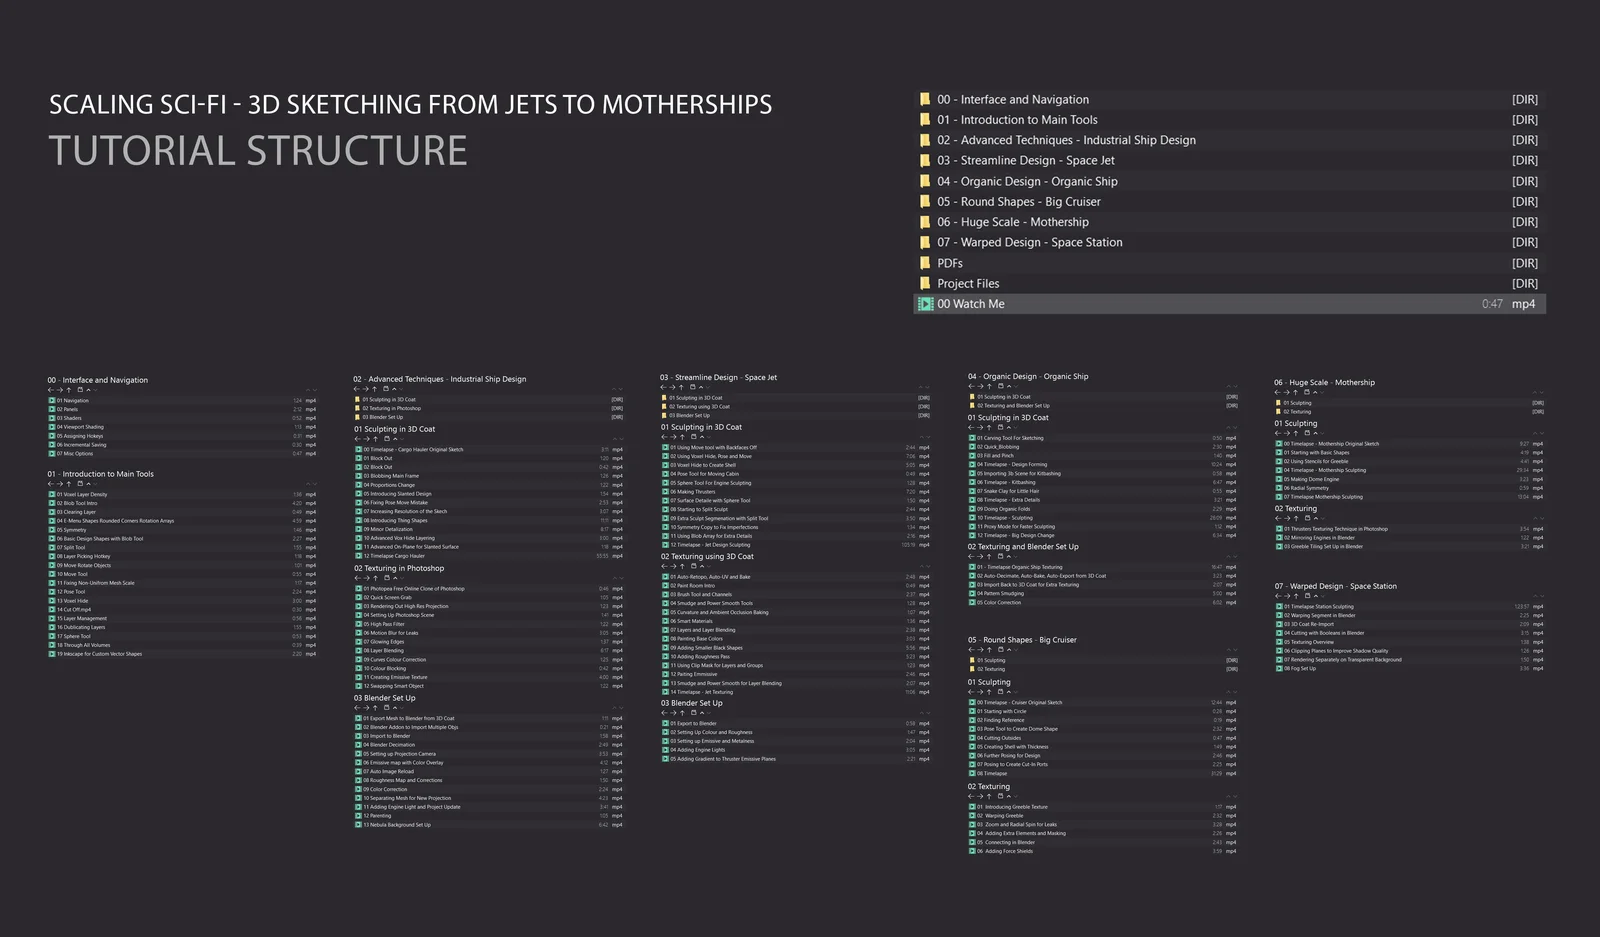1600x937 pixels.
Task: Click the copy icon under "02 Texturing in Photoshop"
Action: click(386, 578)
